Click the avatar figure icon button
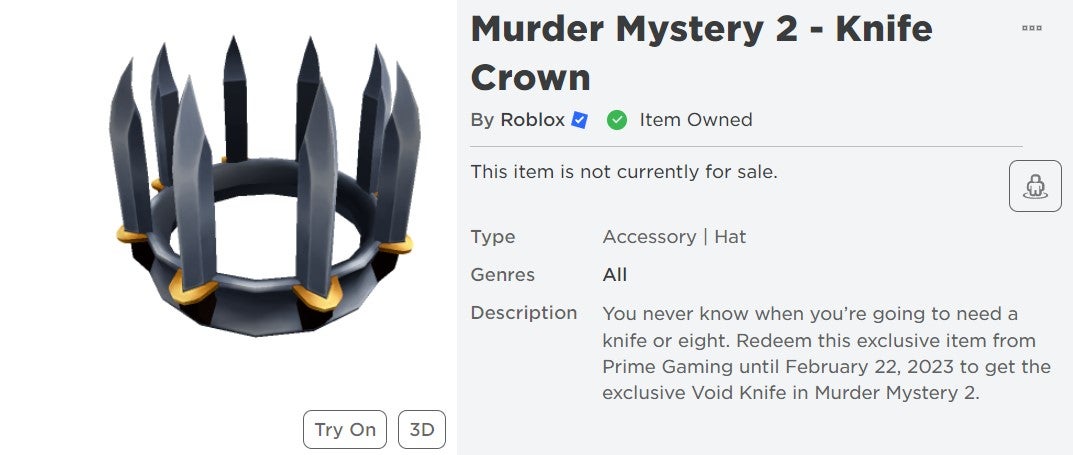This screenshot has width=1073, height=455. point(1035,186)
